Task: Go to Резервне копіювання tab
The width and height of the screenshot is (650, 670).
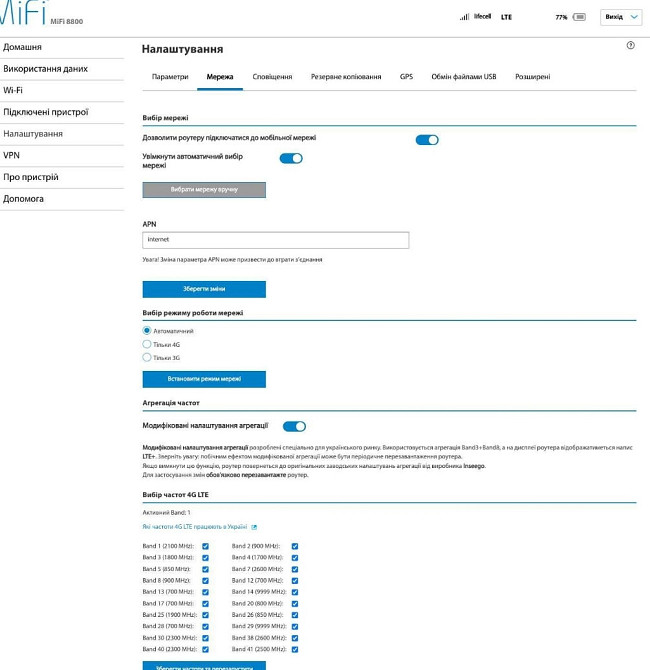Action: pyautogui.click(x=346, y=77)
